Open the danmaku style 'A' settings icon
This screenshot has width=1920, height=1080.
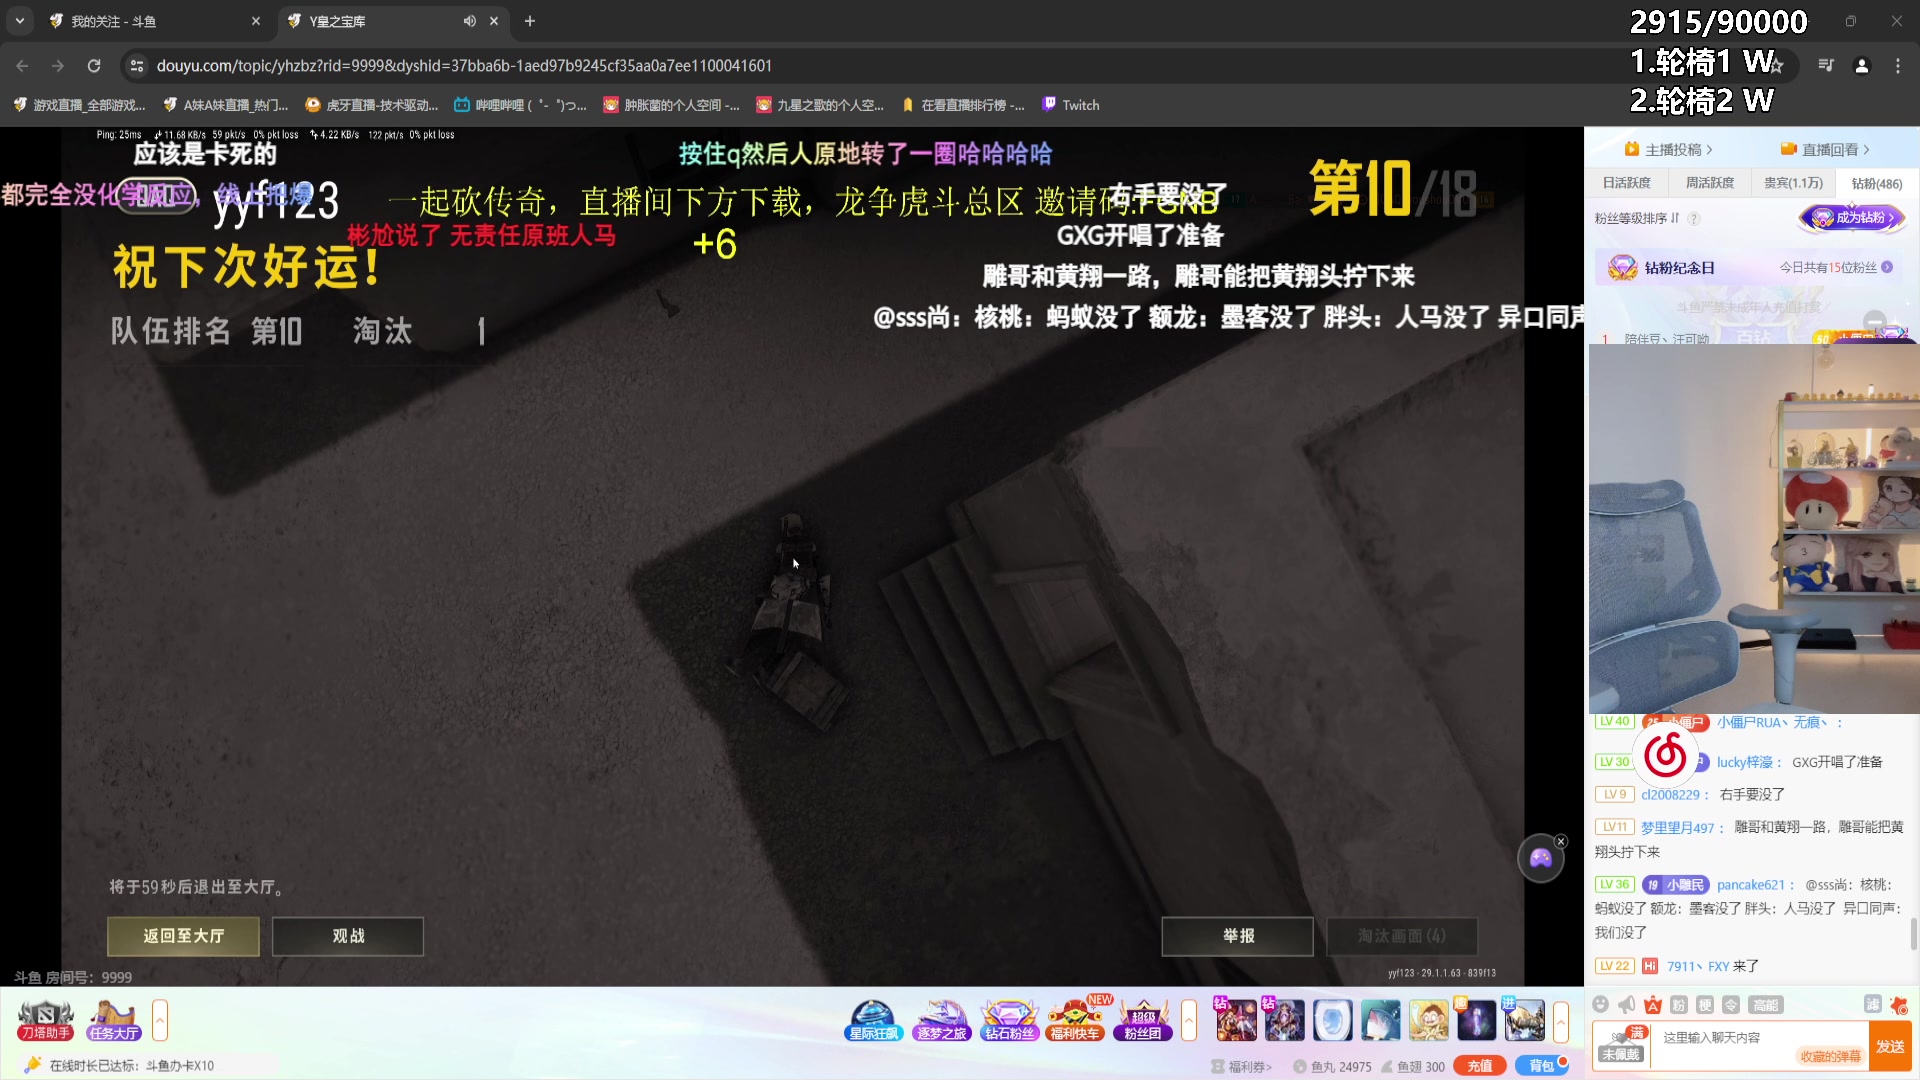[1654, 1005]
